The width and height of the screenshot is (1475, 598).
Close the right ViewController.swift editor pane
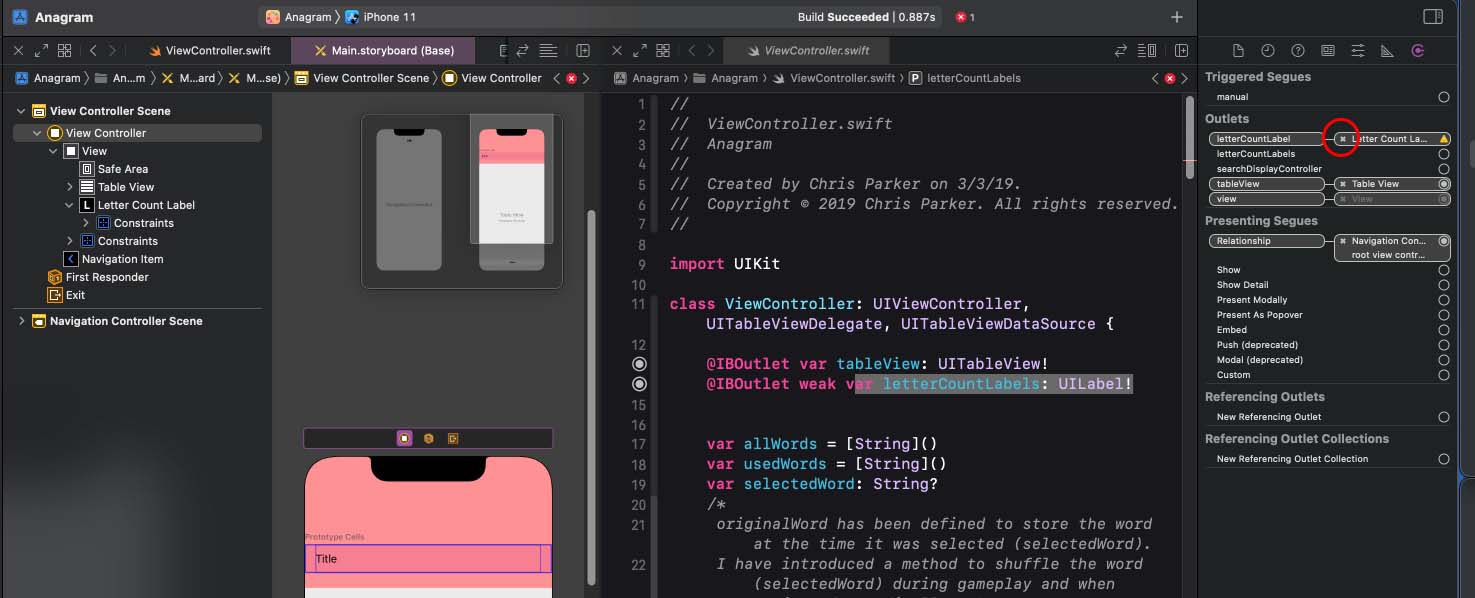(617, 50)
